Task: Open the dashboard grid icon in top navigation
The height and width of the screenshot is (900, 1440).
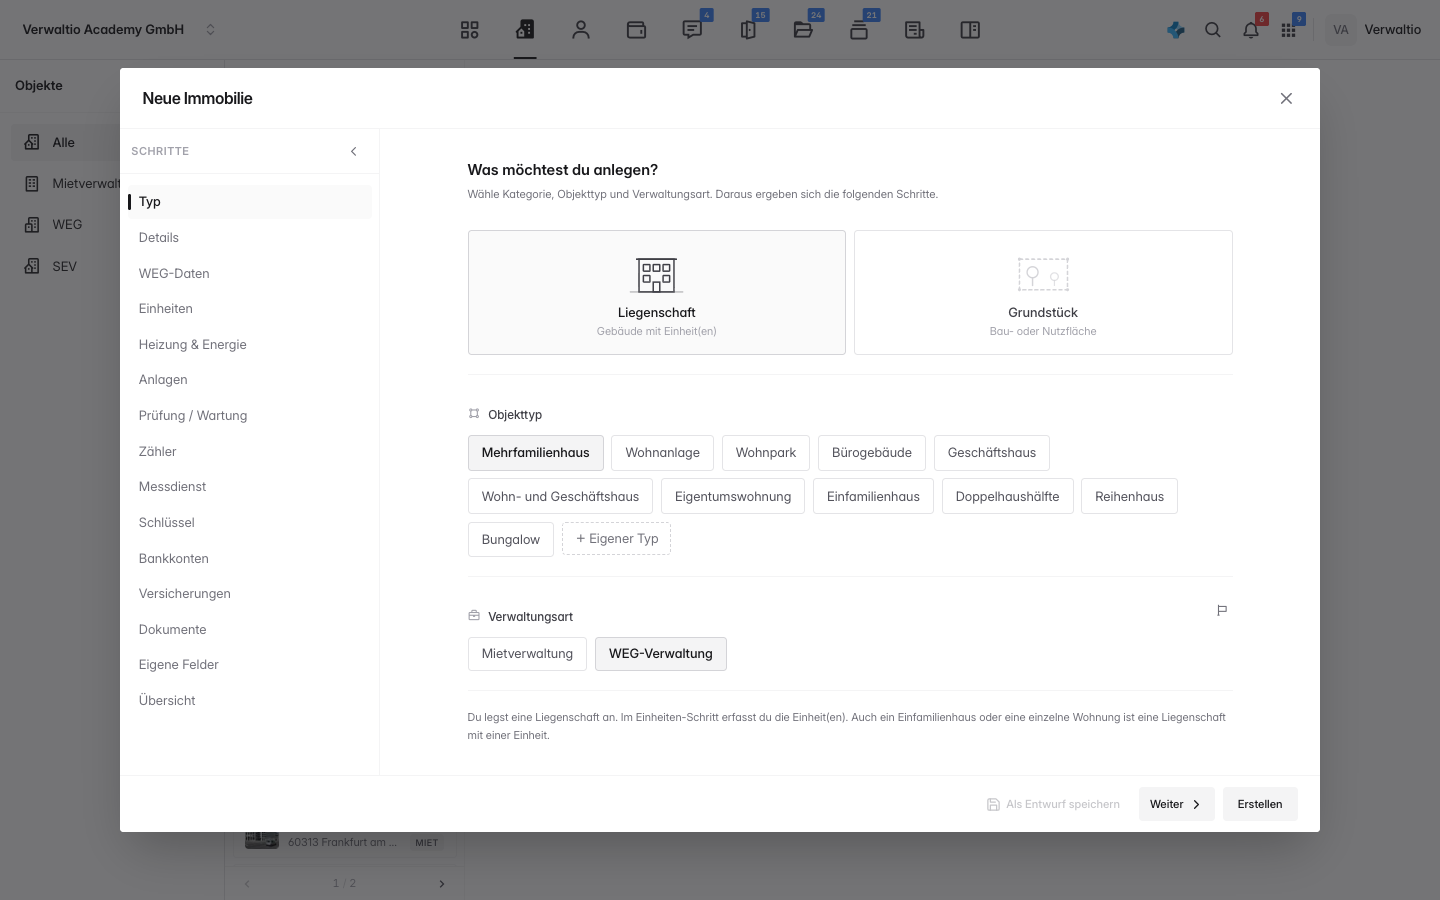Action: [470, 30]
